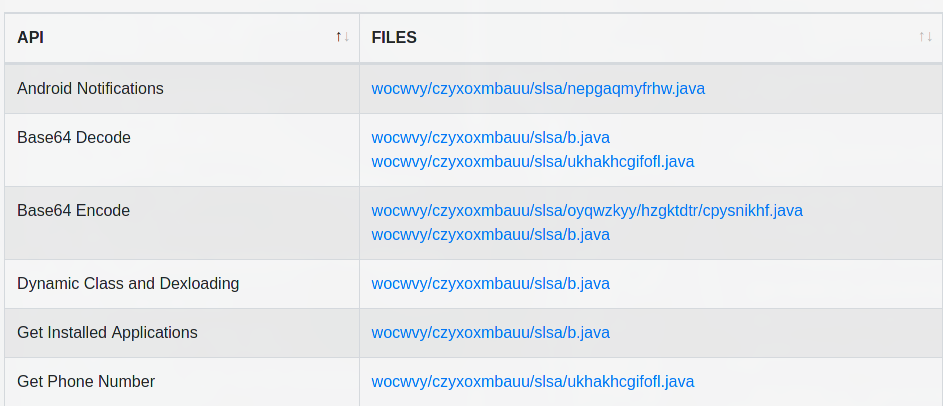Viewport: 943px width, 406px height.
Task: Select the Base64 Decode API cell text
Action: 73,138
